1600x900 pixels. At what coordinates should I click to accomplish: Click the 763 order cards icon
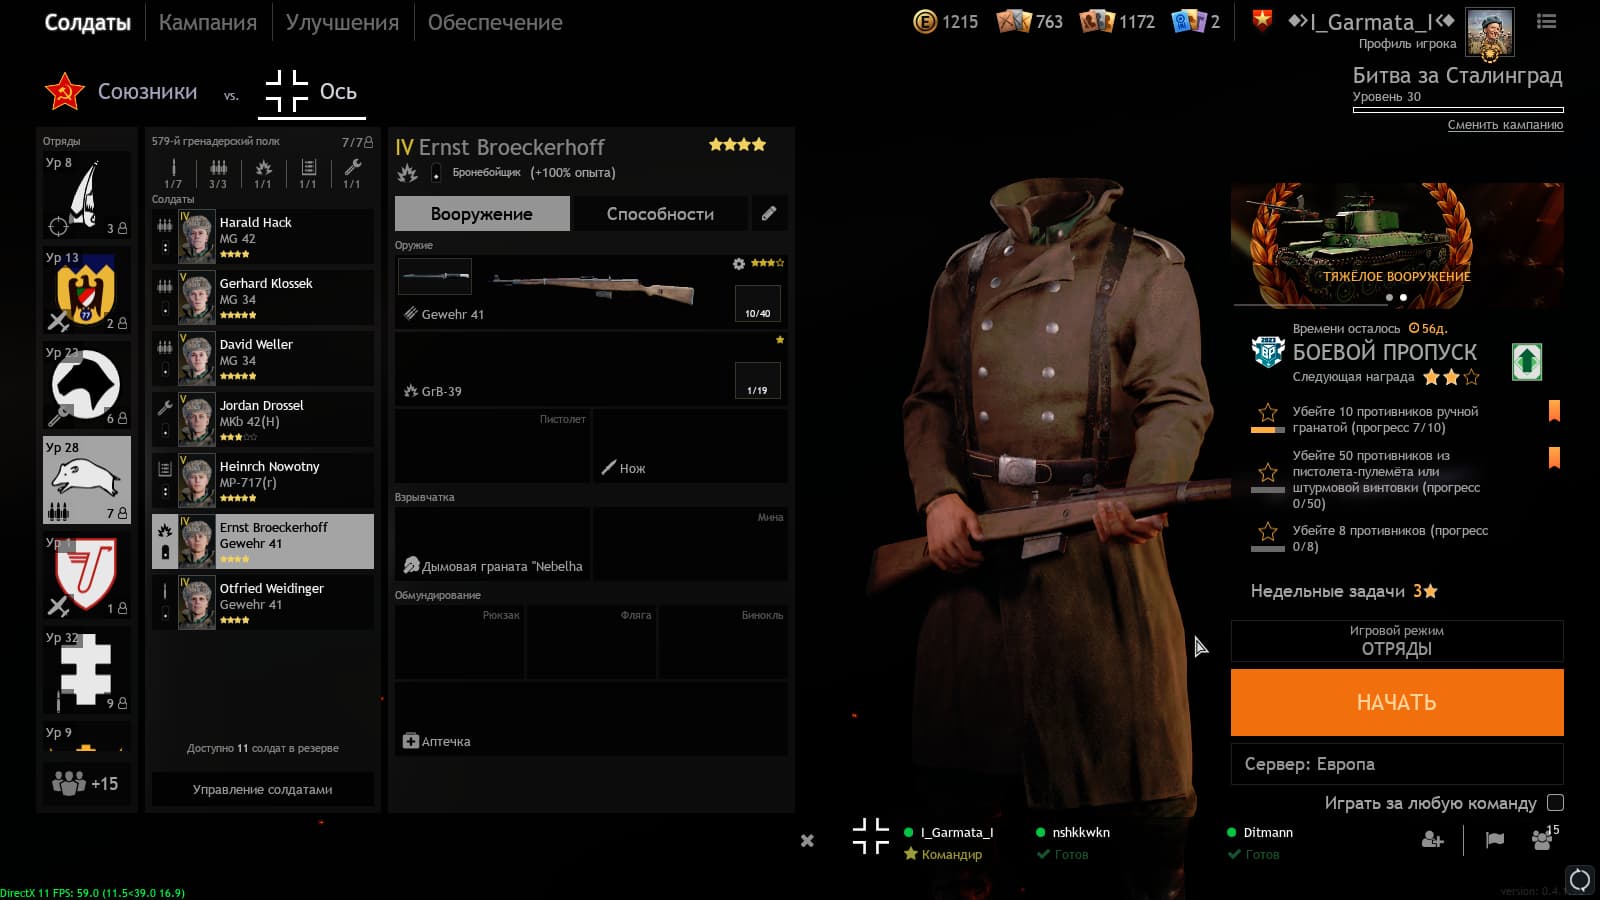[x=1014, y=21]
